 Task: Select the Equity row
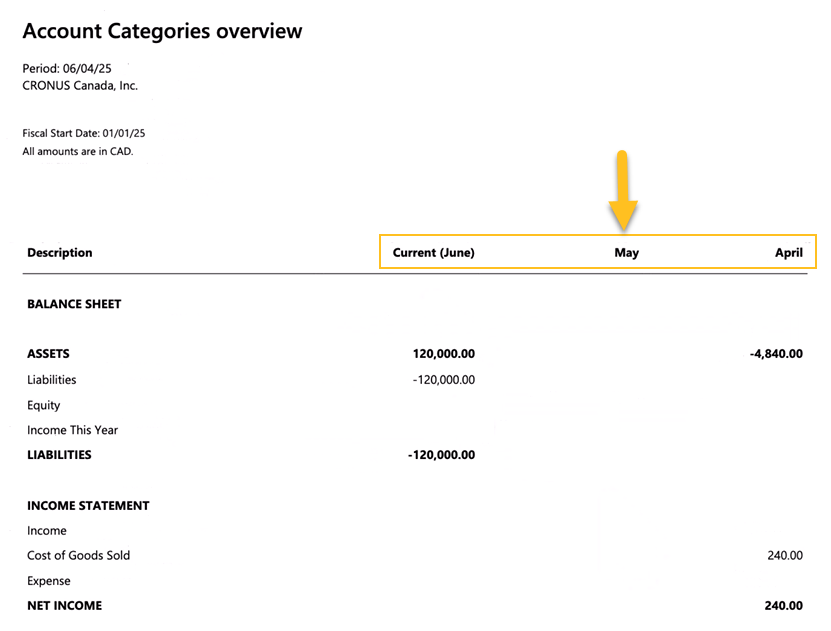pyautogui.click(x=43, y=404)
